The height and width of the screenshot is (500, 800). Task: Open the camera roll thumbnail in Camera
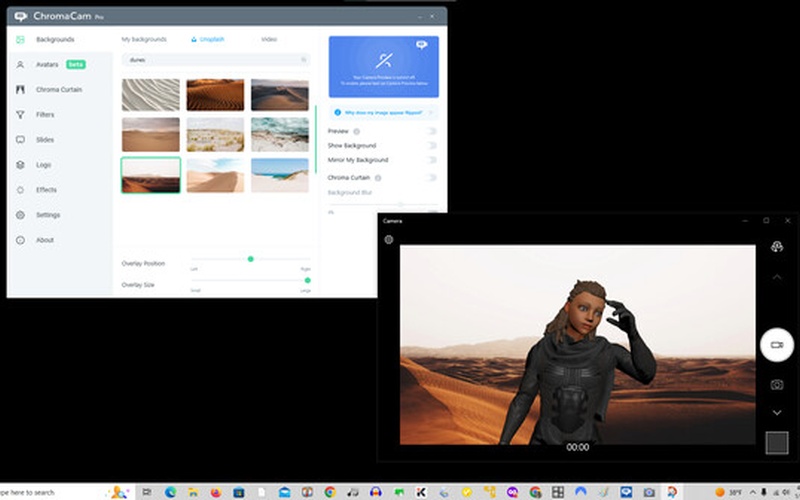point(777,442)
